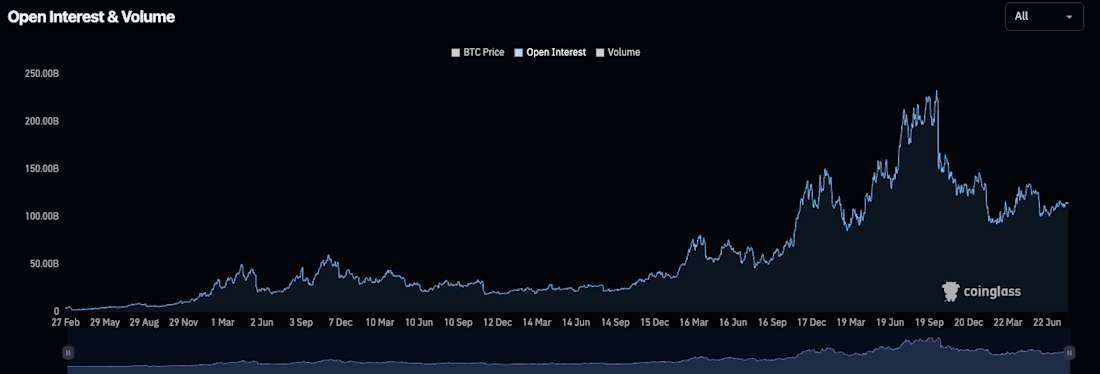Viewport: 1100px width, 374px height.
Task: Click the 10 Sep date label
Action: tap(457, 323)
